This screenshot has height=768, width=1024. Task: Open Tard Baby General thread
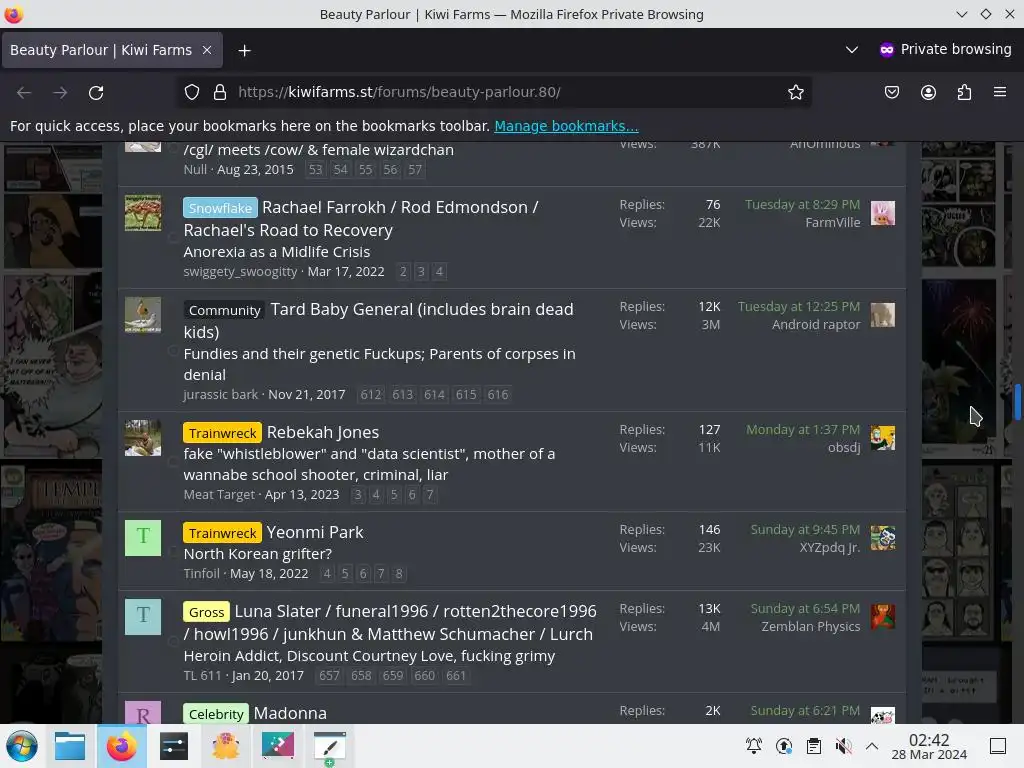coord(378,321)
